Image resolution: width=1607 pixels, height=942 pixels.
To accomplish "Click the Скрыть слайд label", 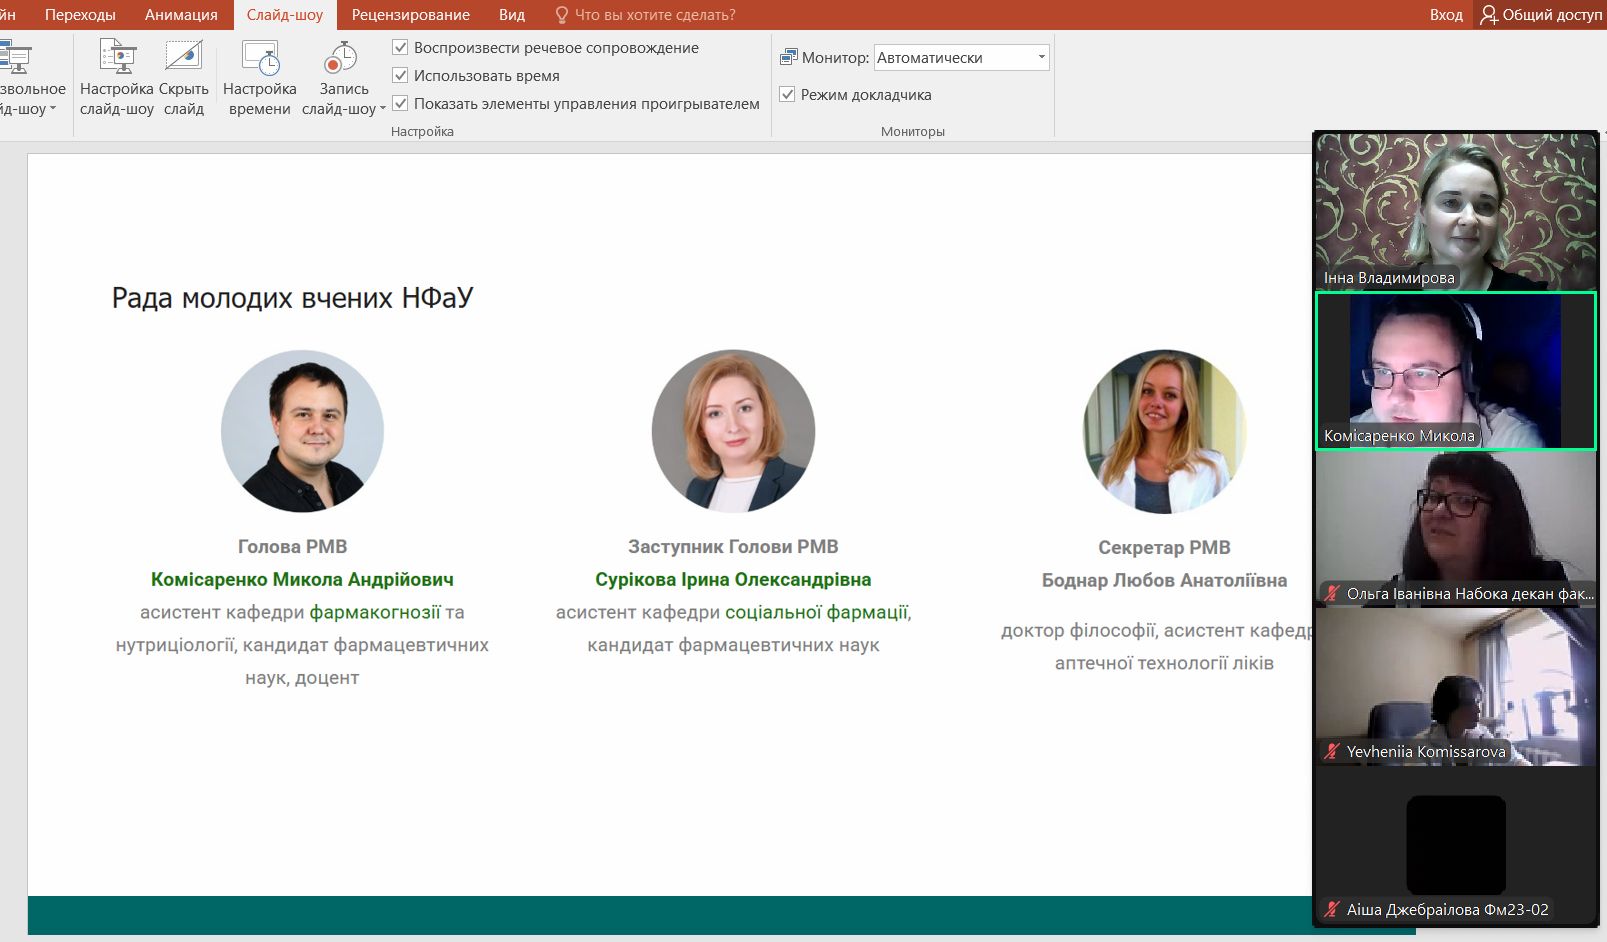I will click(x=184, y=99).
